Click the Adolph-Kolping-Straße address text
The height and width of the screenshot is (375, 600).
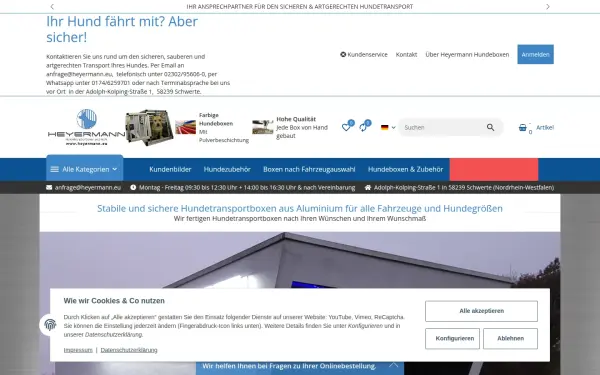pyautogui.click(x=464, y=188)
